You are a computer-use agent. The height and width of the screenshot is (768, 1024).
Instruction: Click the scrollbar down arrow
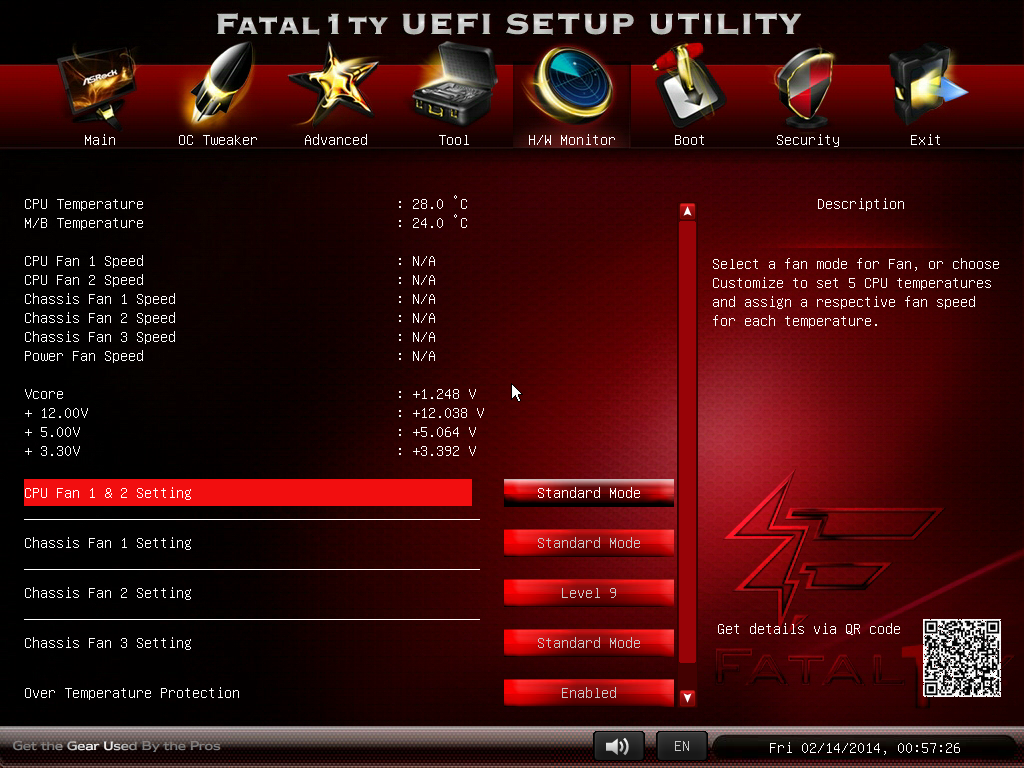click(687, 697)
